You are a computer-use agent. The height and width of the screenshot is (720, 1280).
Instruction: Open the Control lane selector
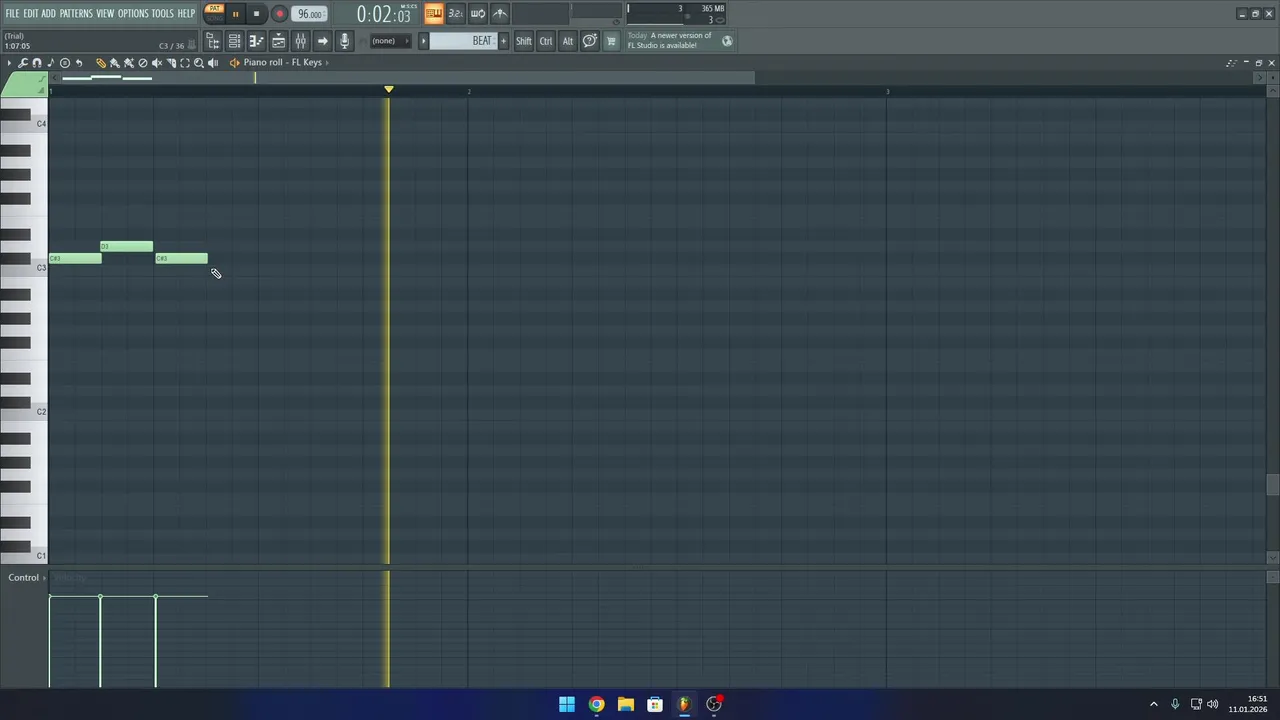pos(27,578)
